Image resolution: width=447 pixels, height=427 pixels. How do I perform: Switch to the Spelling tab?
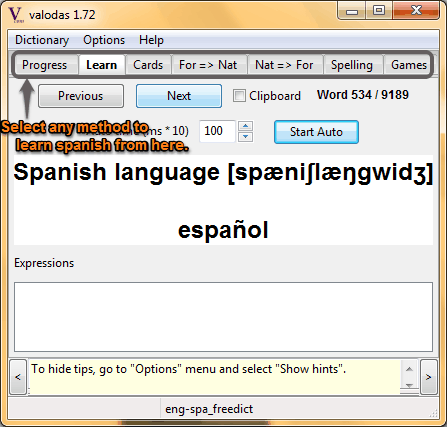(x=352, y=65)
